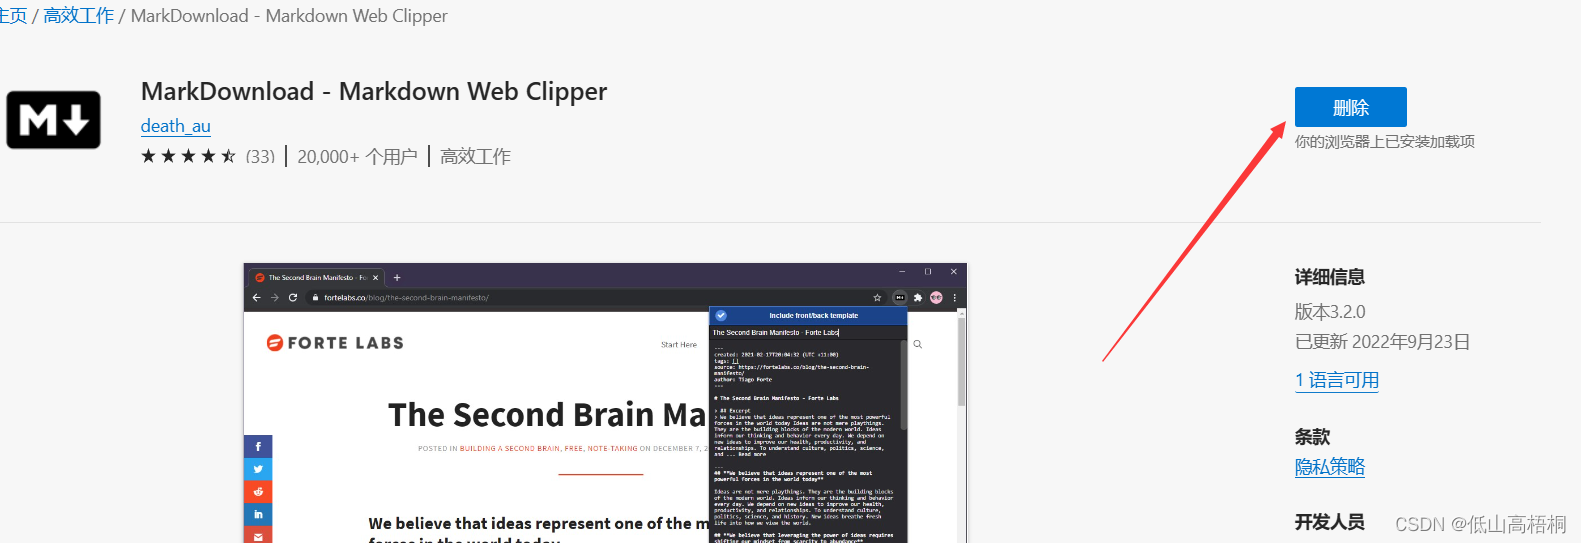Click the 20,000+ 个用户 text
This screenshot has height=543, width=1581.
(357, 157)
